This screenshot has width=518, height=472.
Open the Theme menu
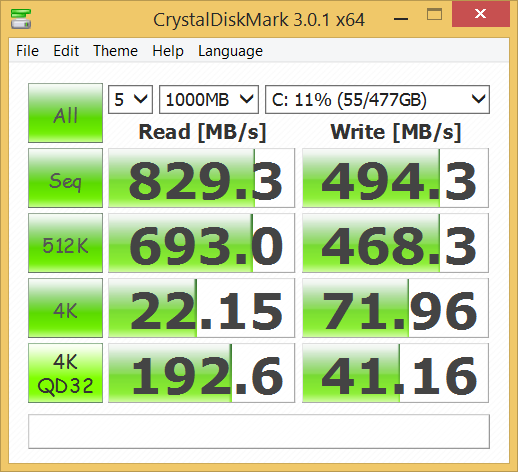tap(115, 51)
